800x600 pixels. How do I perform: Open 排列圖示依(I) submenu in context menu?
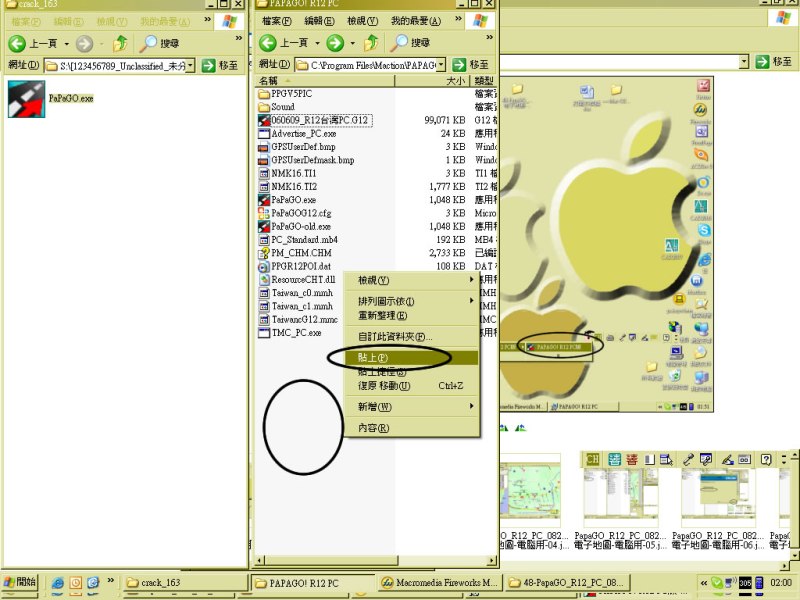(x=412, y=301)
